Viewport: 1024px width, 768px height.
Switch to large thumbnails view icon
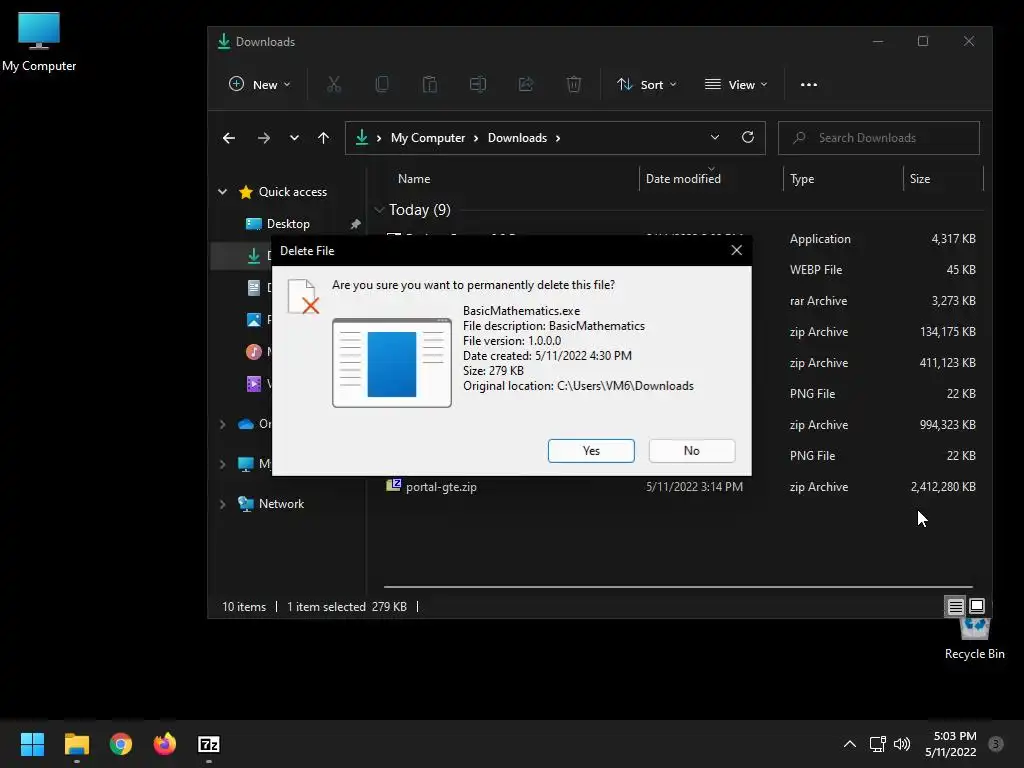977,606
